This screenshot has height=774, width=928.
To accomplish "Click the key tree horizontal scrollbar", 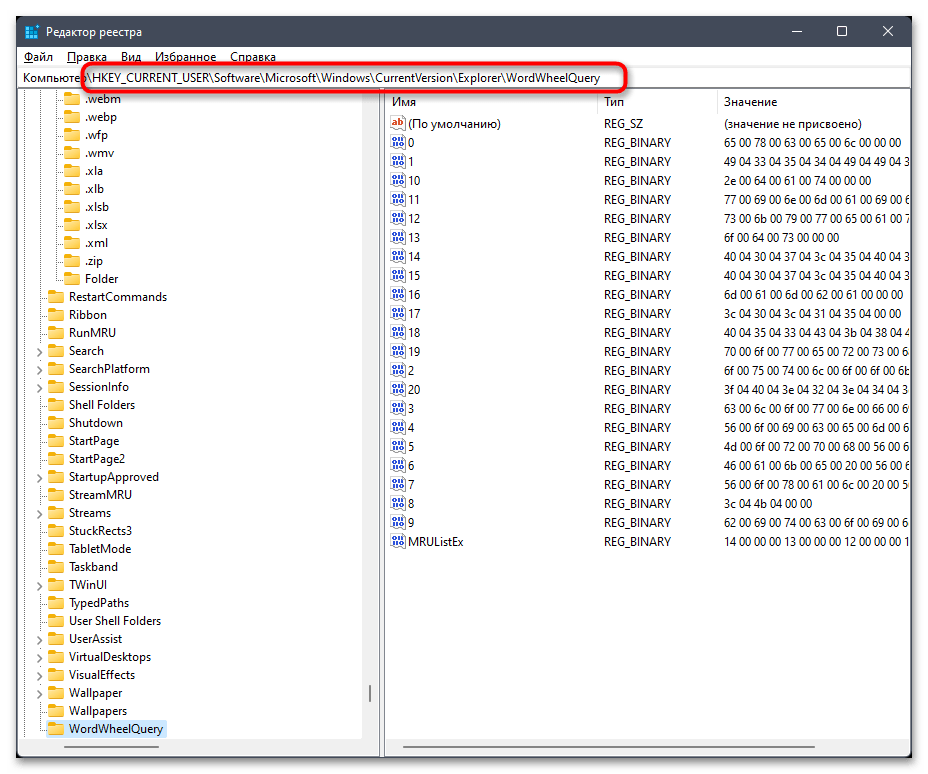I will coord(111,747).
